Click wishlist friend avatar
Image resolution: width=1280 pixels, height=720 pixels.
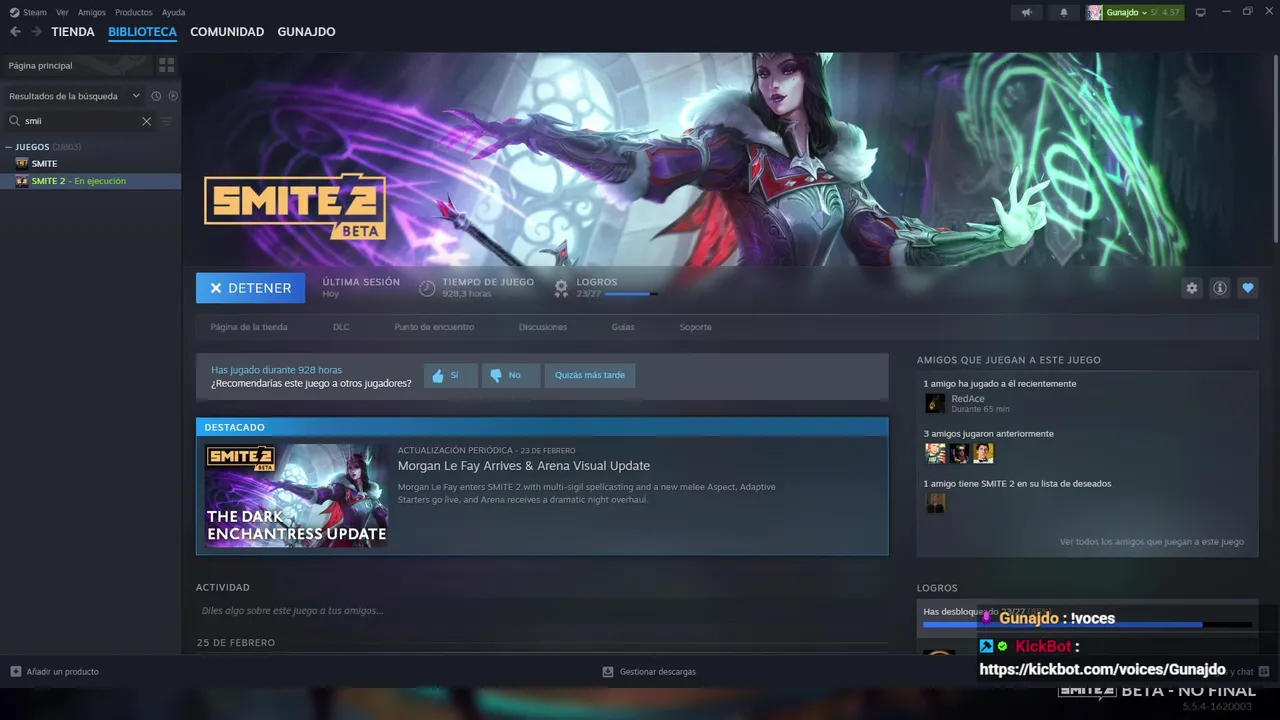pyautogui.click(x=935, y=503)
